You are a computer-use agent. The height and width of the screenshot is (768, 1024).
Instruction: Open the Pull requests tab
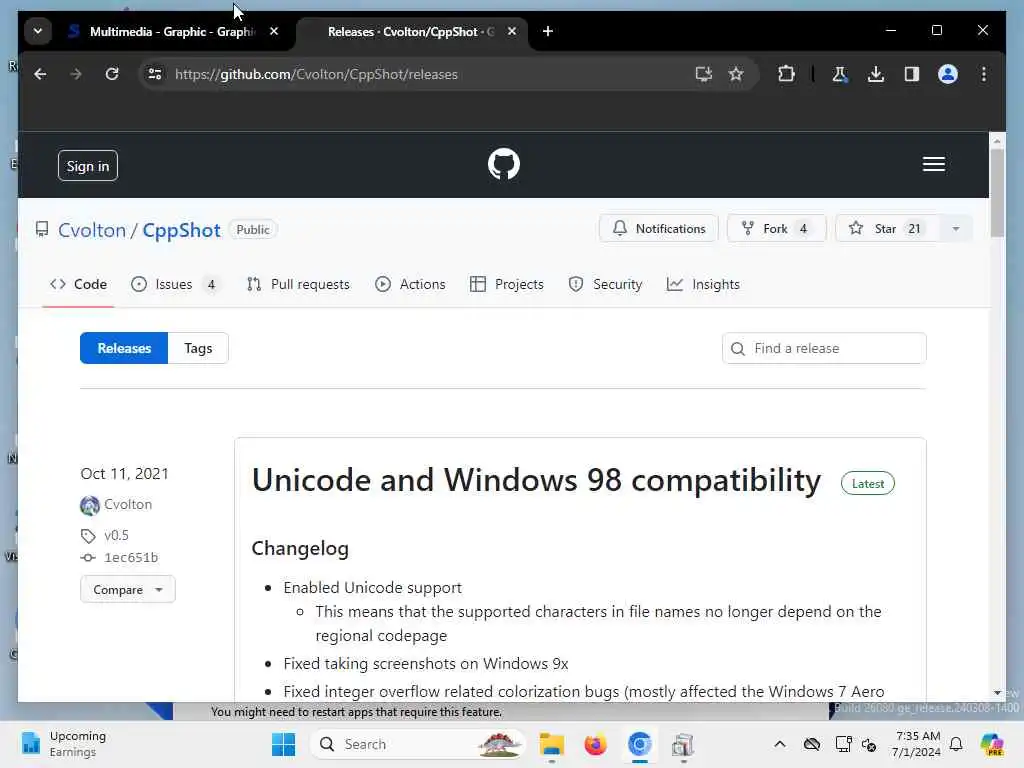click(x=298, y=285)
